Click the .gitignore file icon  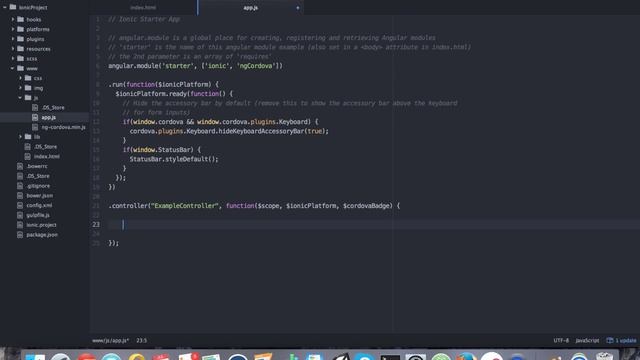pos(20,186)
